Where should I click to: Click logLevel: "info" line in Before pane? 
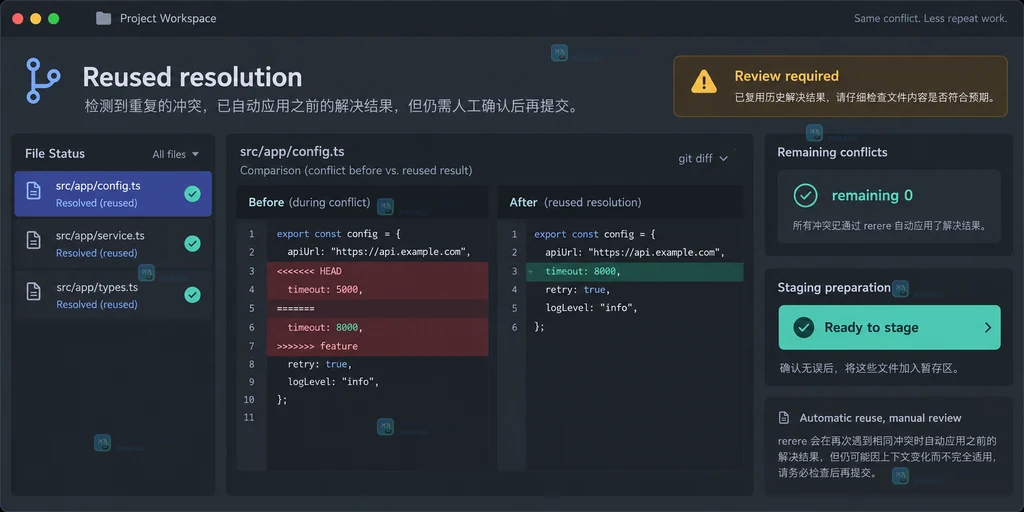[333, 382]
